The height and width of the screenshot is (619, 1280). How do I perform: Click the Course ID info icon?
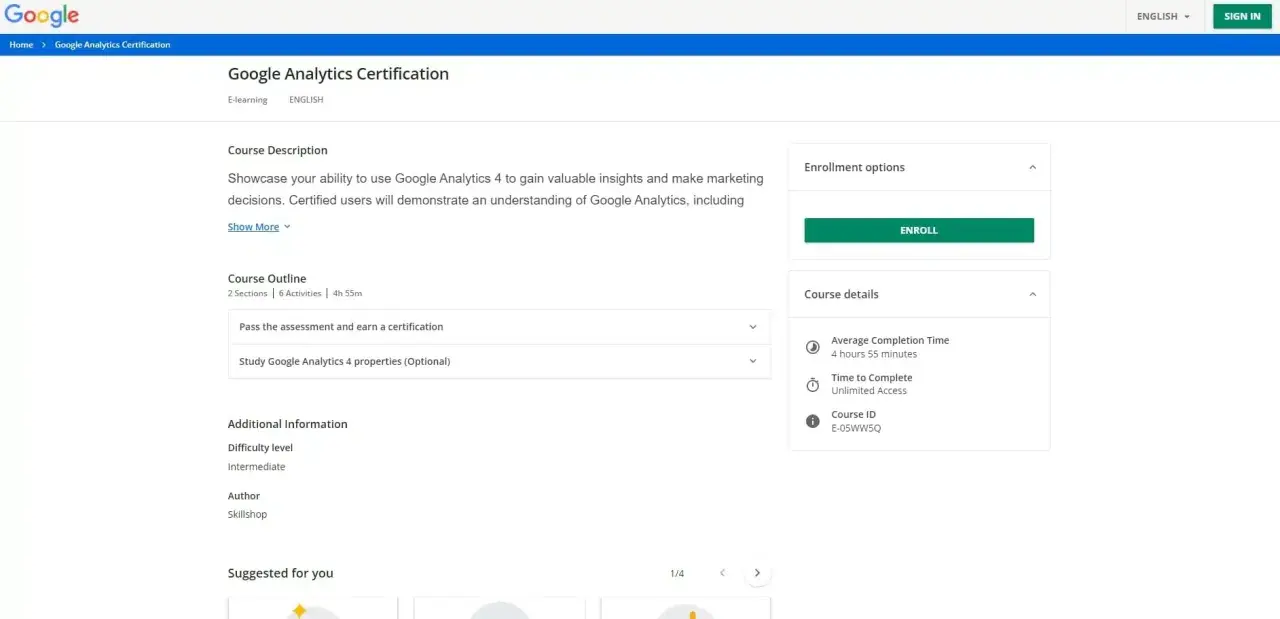[812, 421]
